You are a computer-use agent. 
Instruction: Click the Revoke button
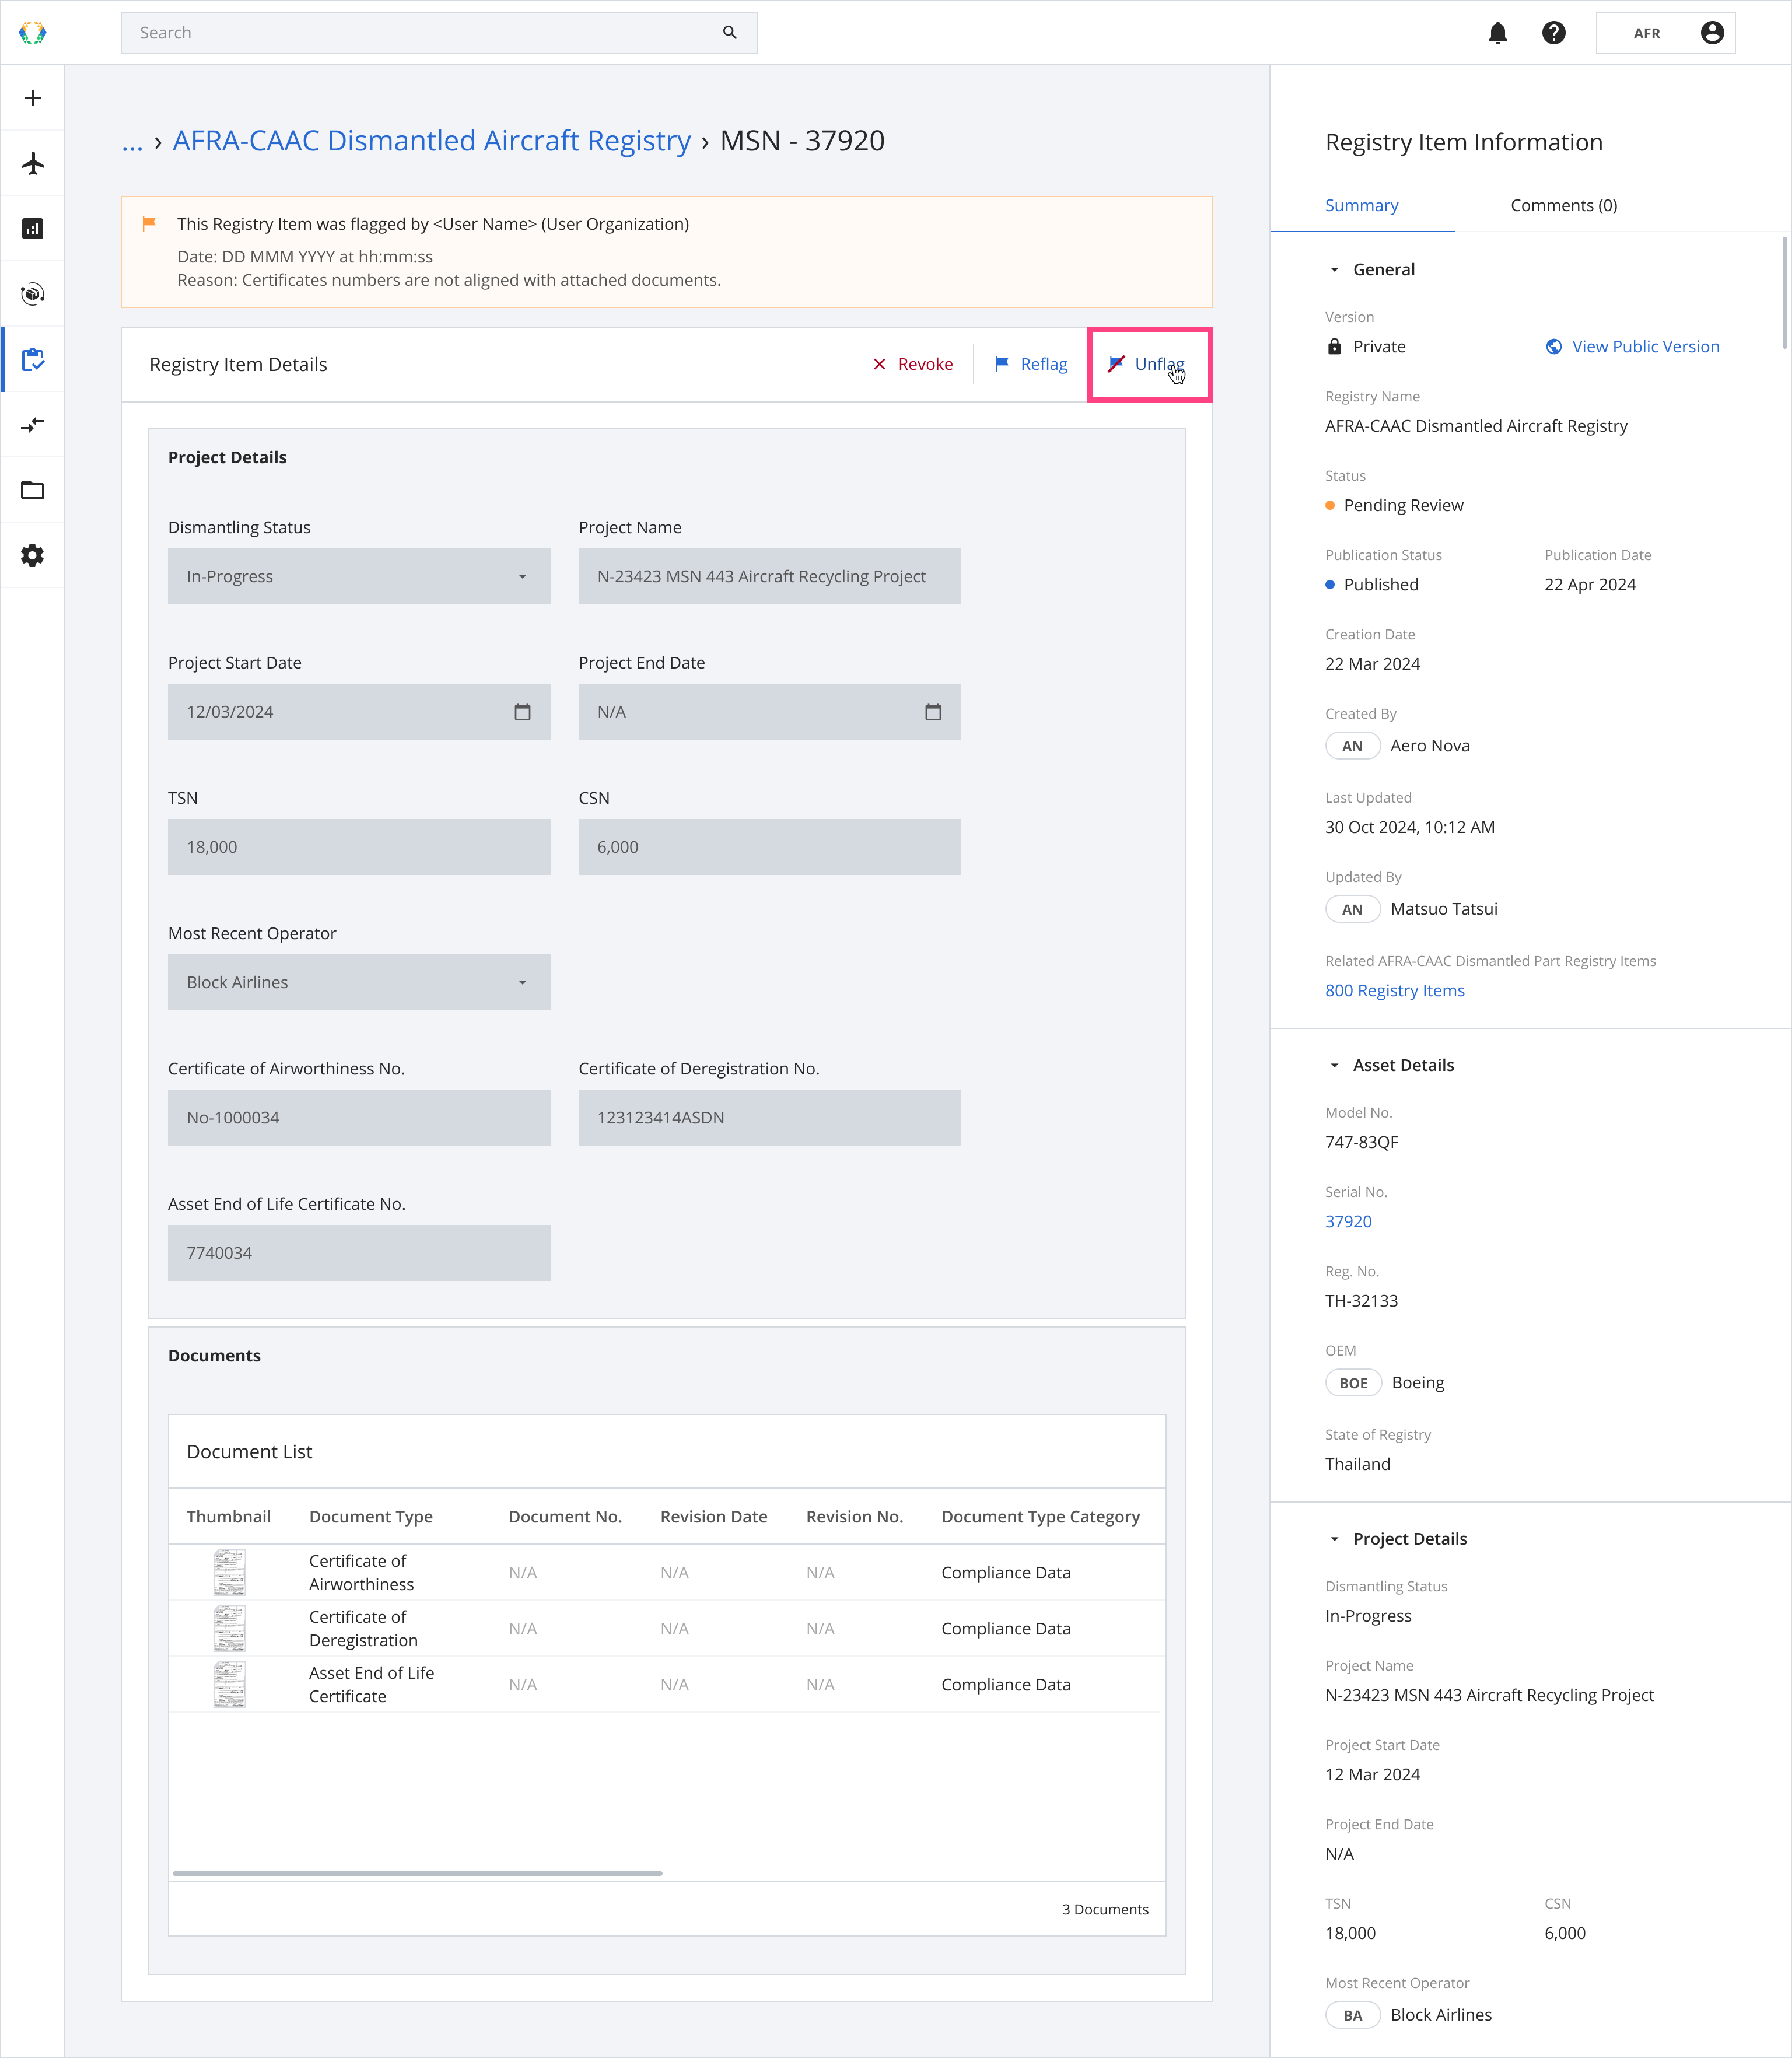tap(912, 364)
